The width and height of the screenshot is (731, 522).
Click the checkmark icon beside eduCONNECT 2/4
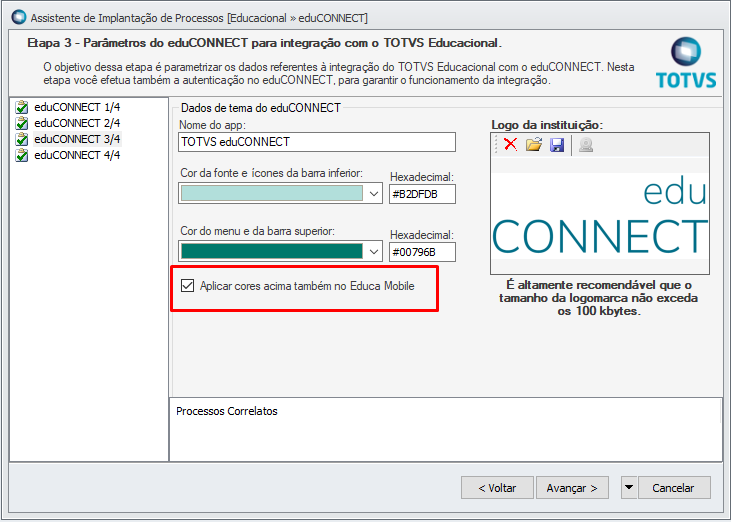tap(21, 123)
